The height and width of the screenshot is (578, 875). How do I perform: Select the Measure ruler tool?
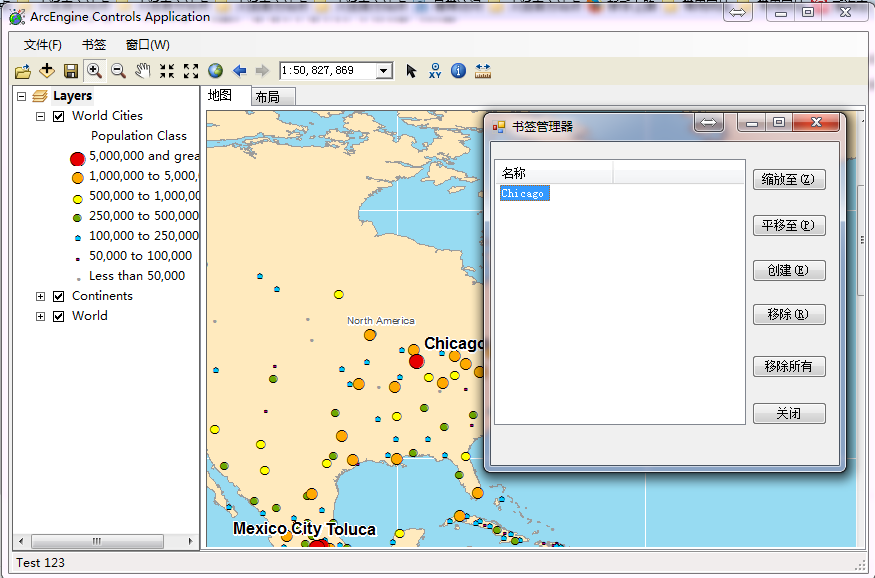(483, 71)
